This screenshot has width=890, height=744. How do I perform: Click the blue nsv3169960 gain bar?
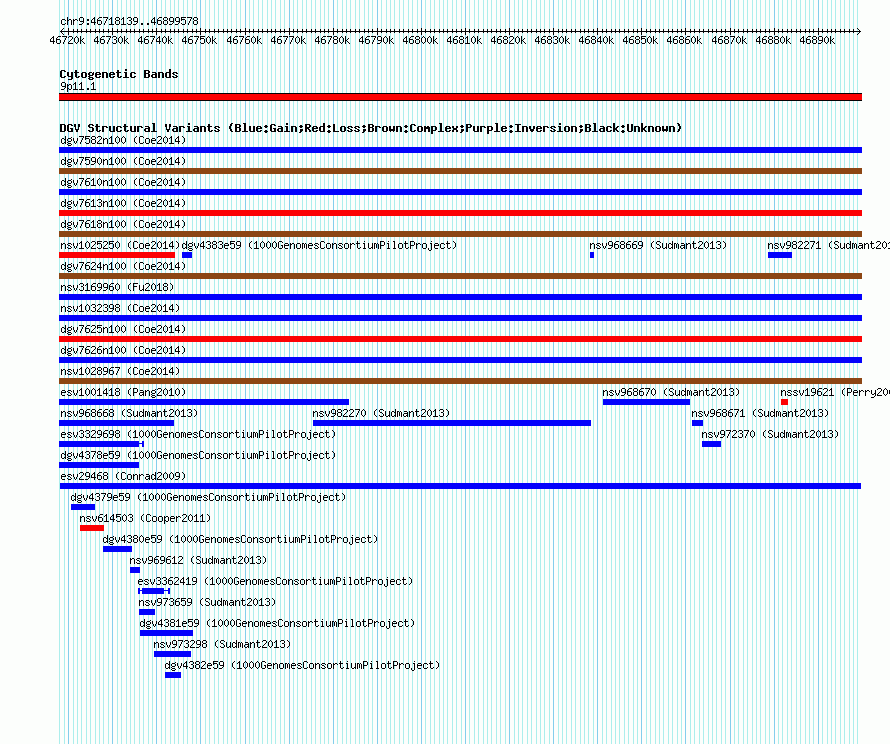pyautogui.click(x=460, y=297)
